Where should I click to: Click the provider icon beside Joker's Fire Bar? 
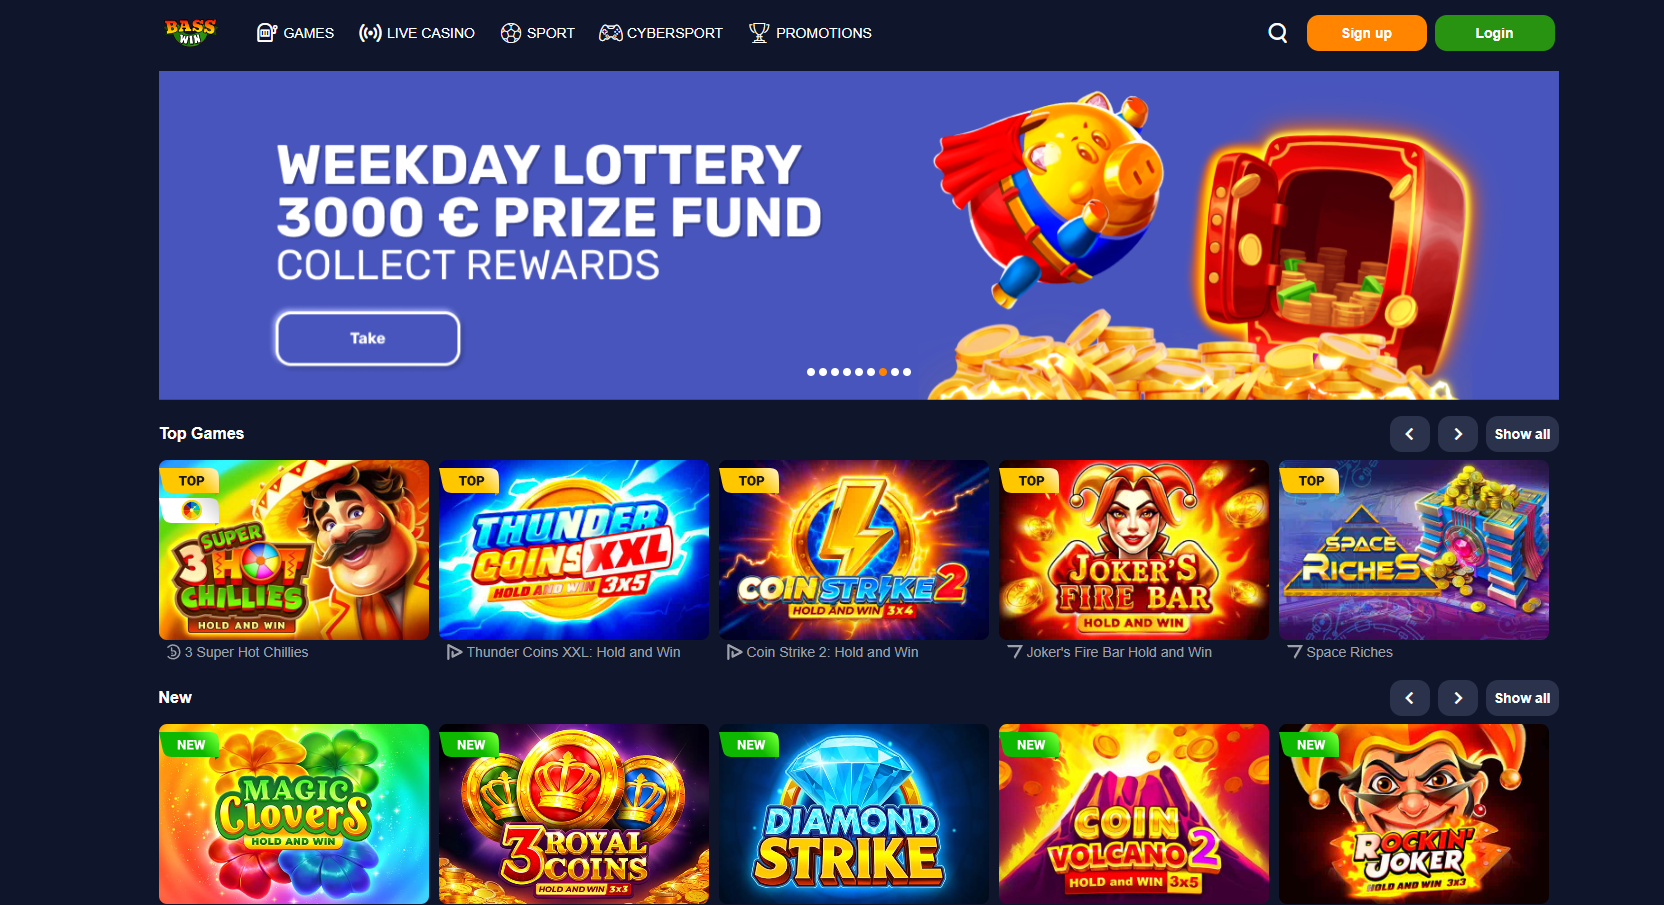(x=1014, y=652)
